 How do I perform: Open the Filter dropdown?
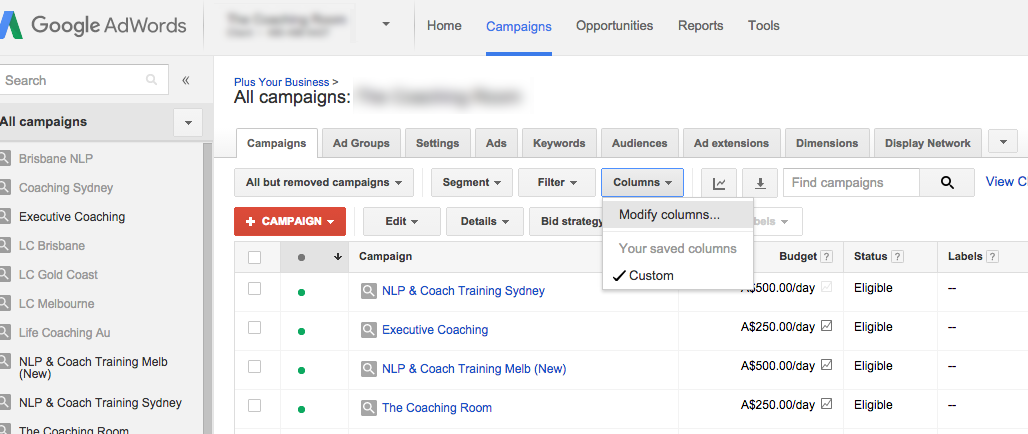tap(557, 182)
